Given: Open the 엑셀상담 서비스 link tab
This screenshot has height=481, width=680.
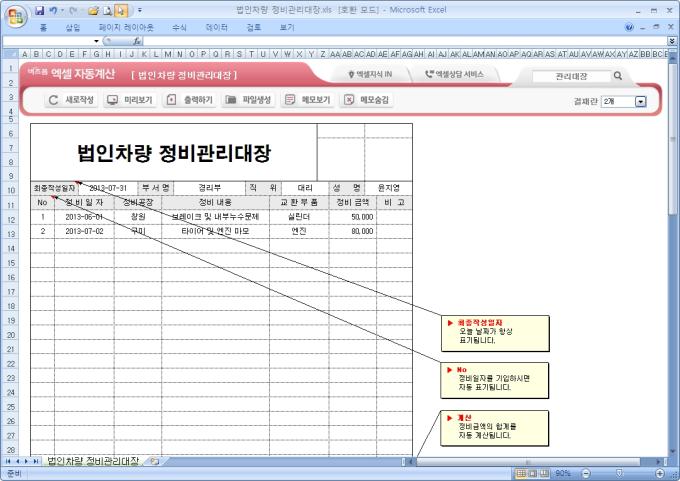Looking at the screenshot, I should (454, 75).
